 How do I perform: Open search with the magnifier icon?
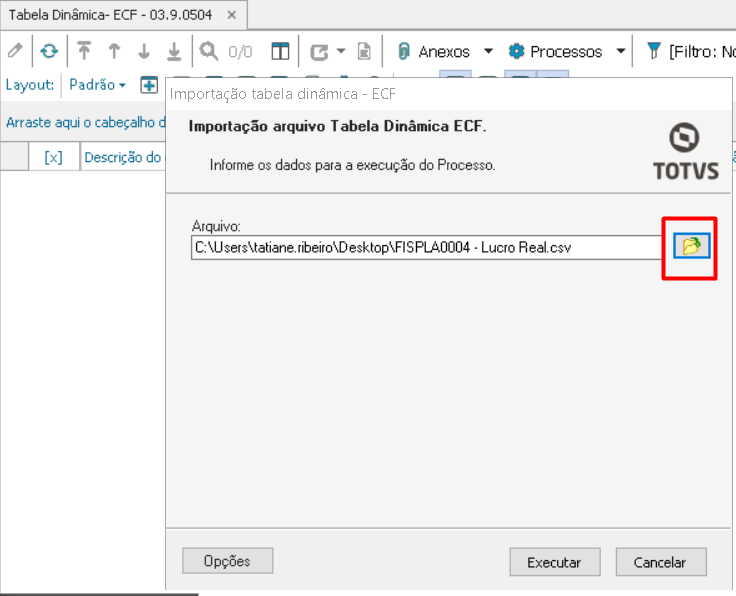point(209,51)
